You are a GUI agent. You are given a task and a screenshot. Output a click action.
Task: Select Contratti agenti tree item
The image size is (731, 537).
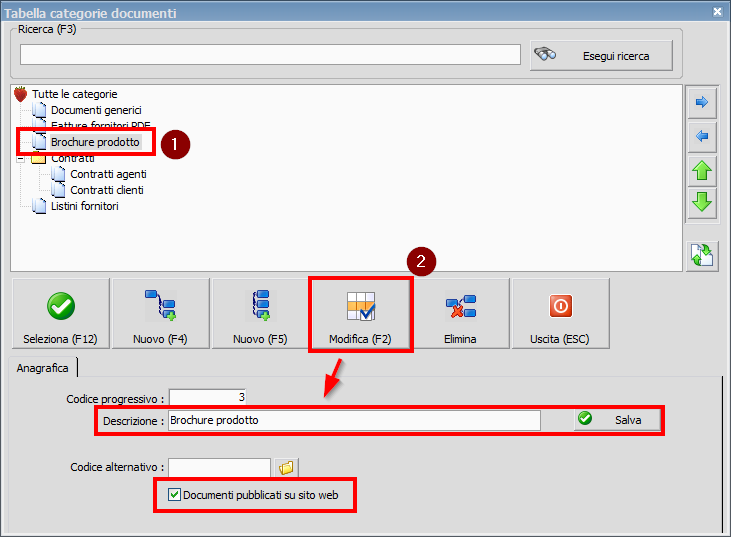[108, 174]
